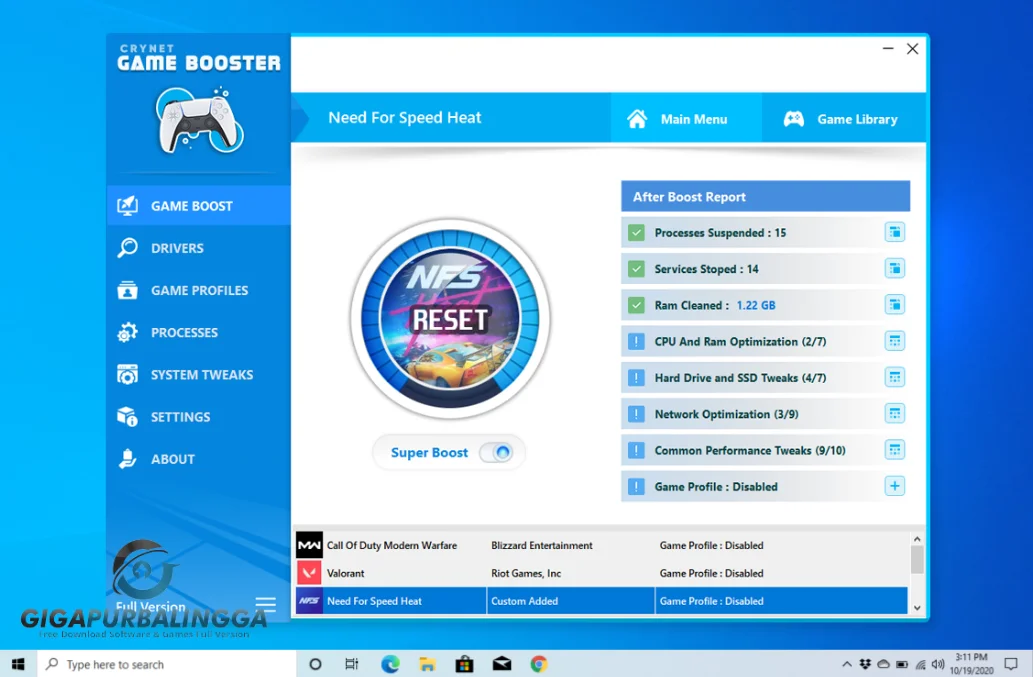Click the game list scroll down arrow
The width and height of the screenshot is (1033, 677).
point(917,609)
